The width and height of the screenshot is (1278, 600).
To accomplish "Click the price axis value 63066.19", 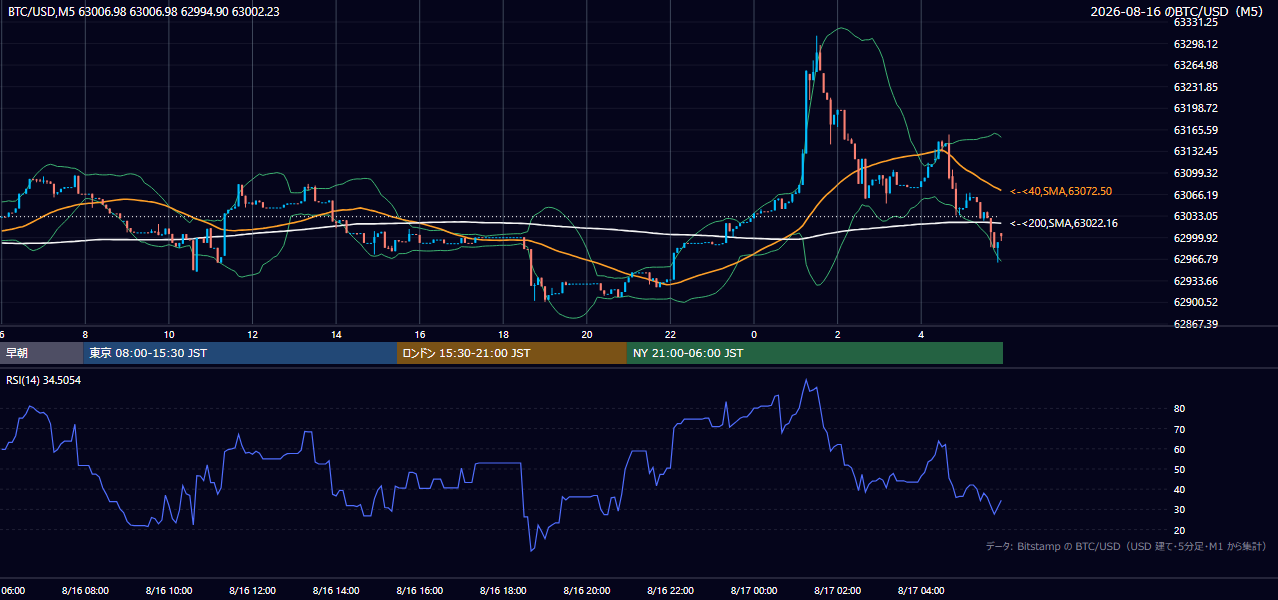I will [1195, 195].
